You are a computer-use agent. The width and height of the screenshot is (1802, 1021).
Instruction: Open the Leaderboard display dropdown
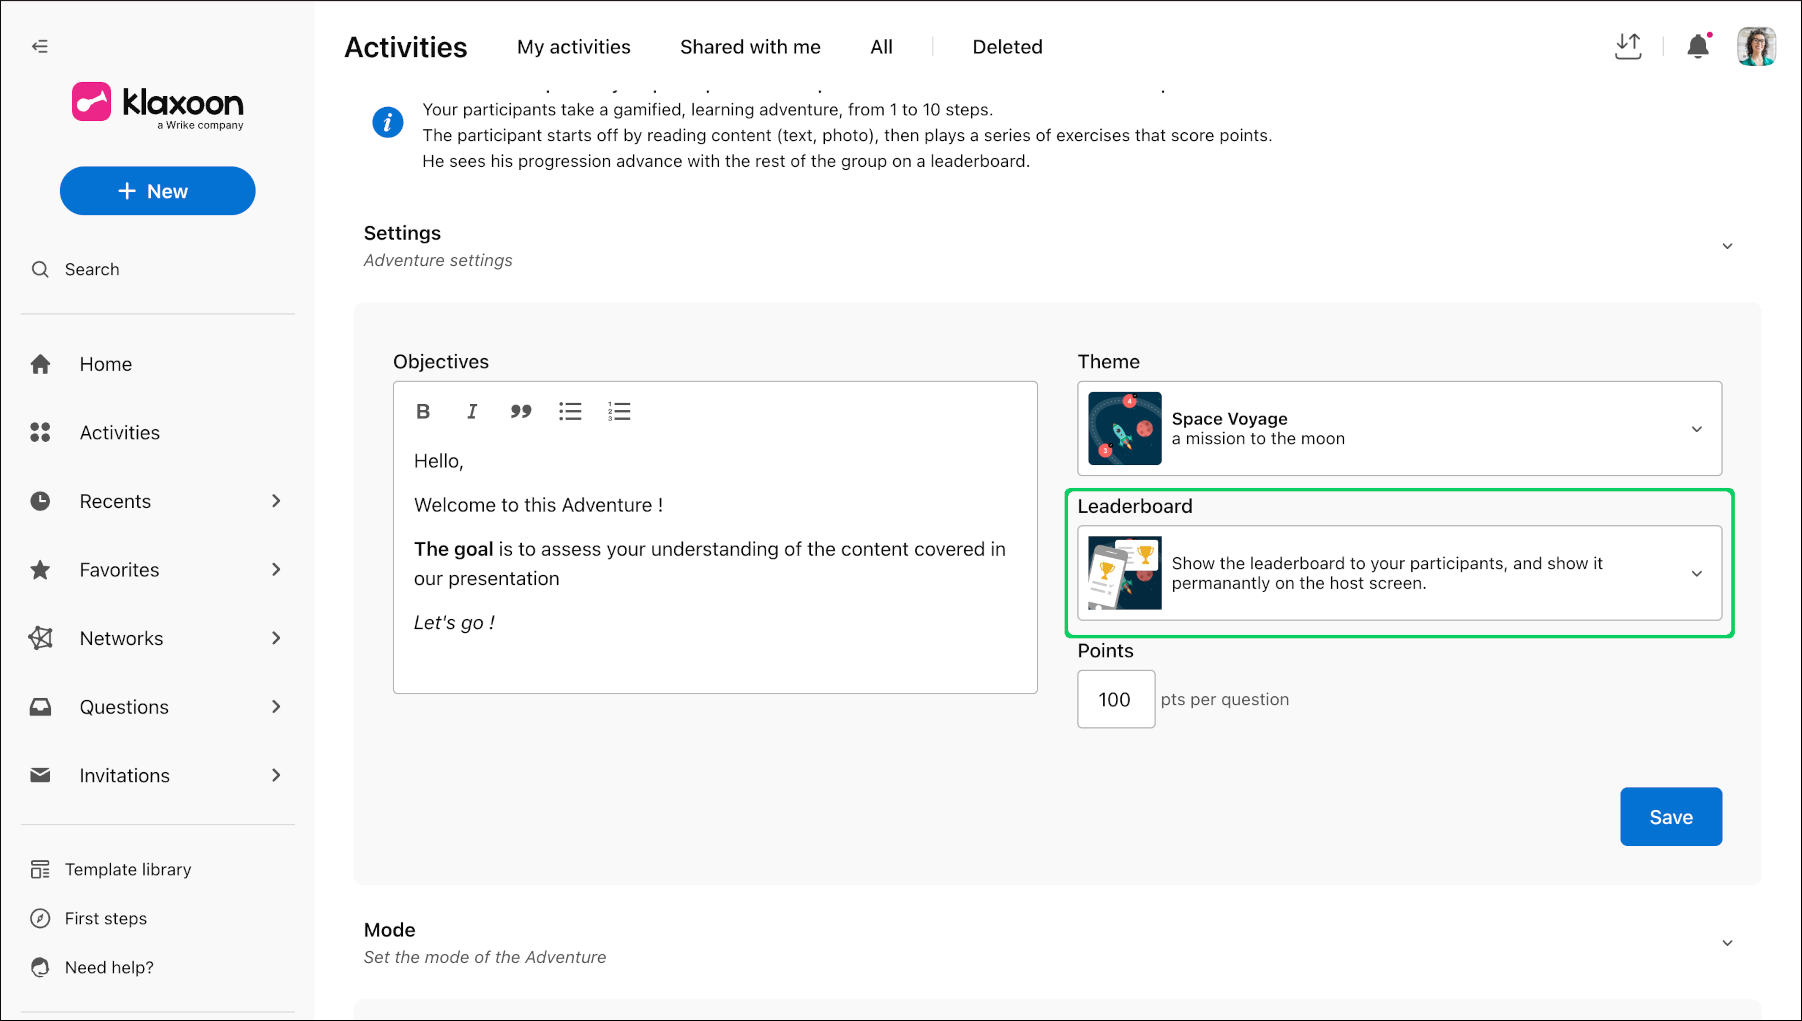point(1399,573)
